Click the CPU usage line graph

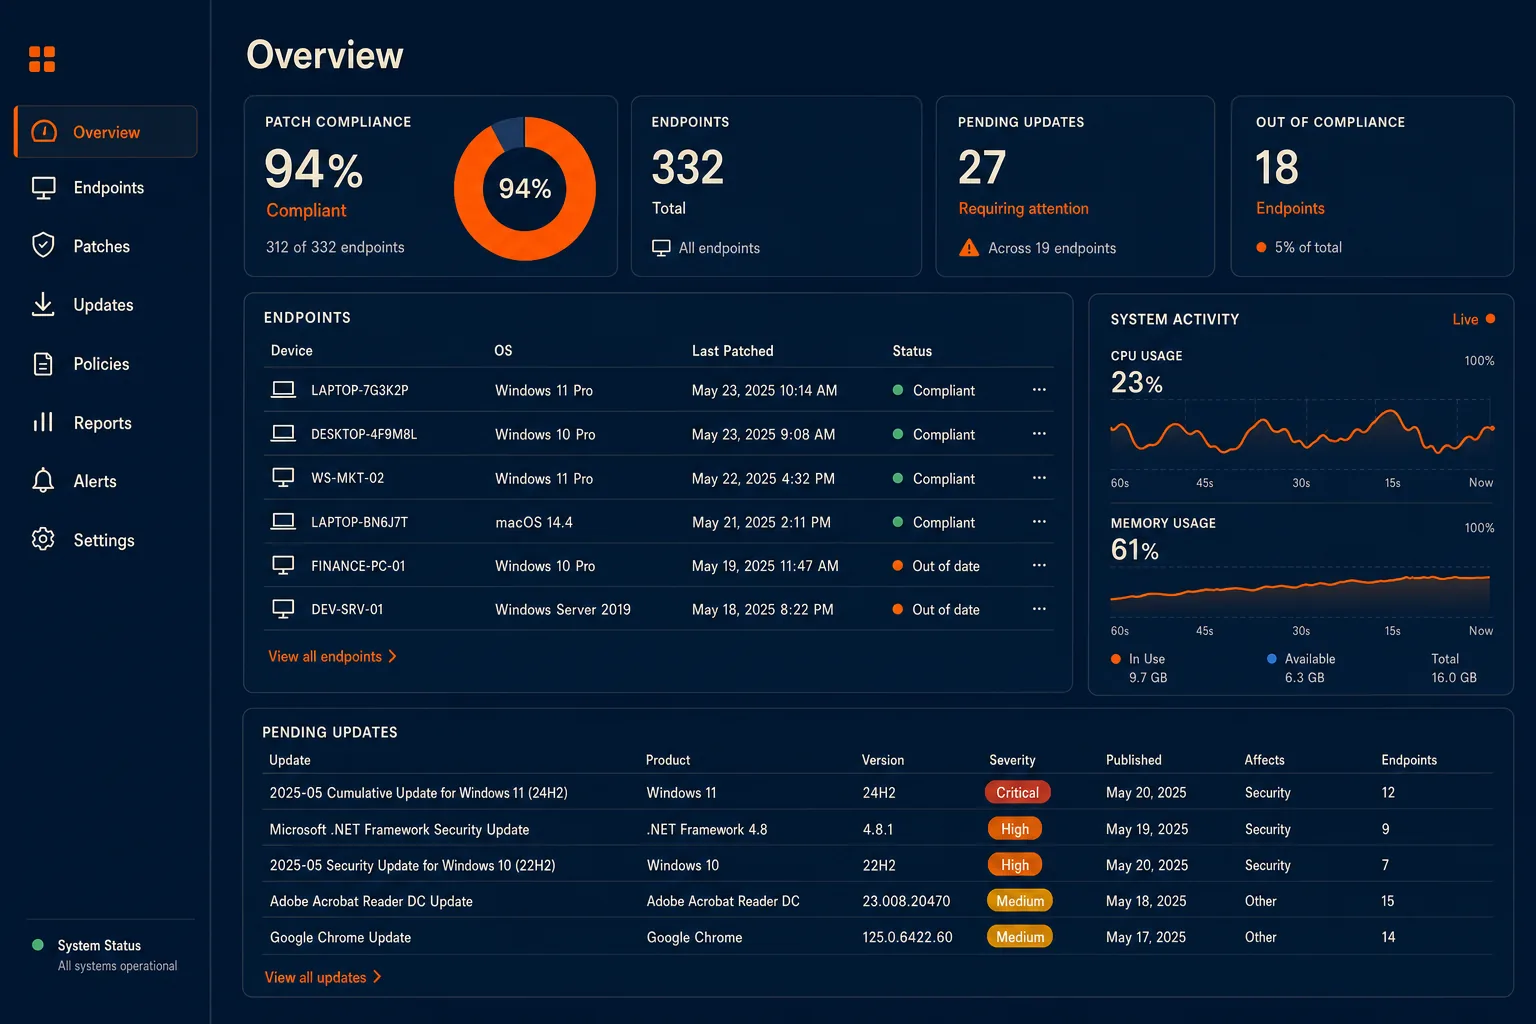1301,432
